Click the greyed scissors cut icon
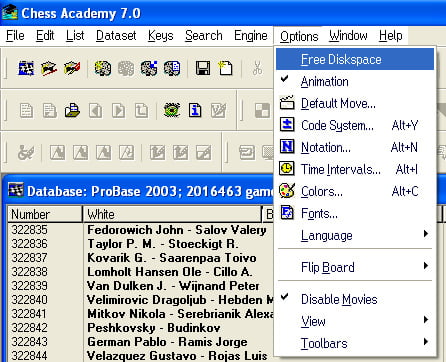 pyautogui.click(x=257, y=68)
